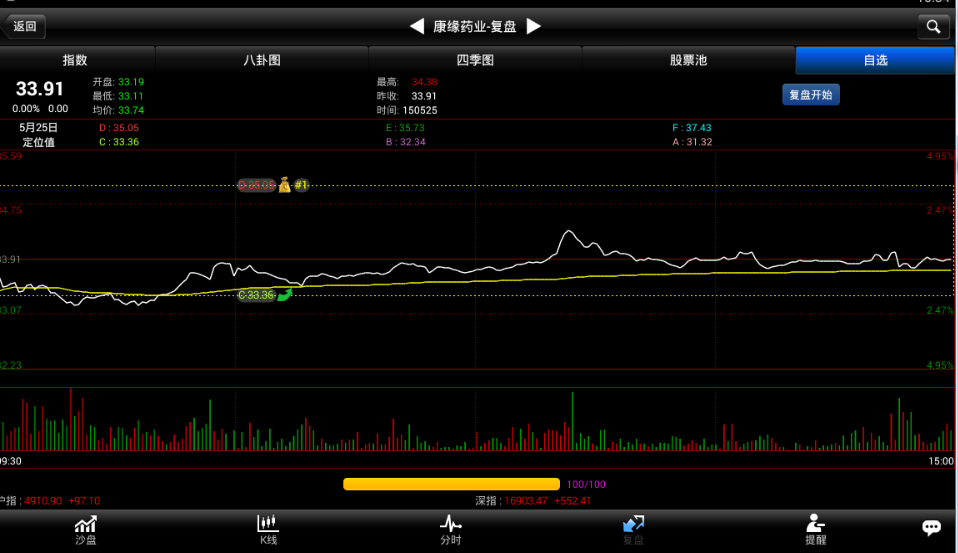This screenshot has width=958, height=553.
Task: Click the C : 33.36 level value
Action: 119,142
